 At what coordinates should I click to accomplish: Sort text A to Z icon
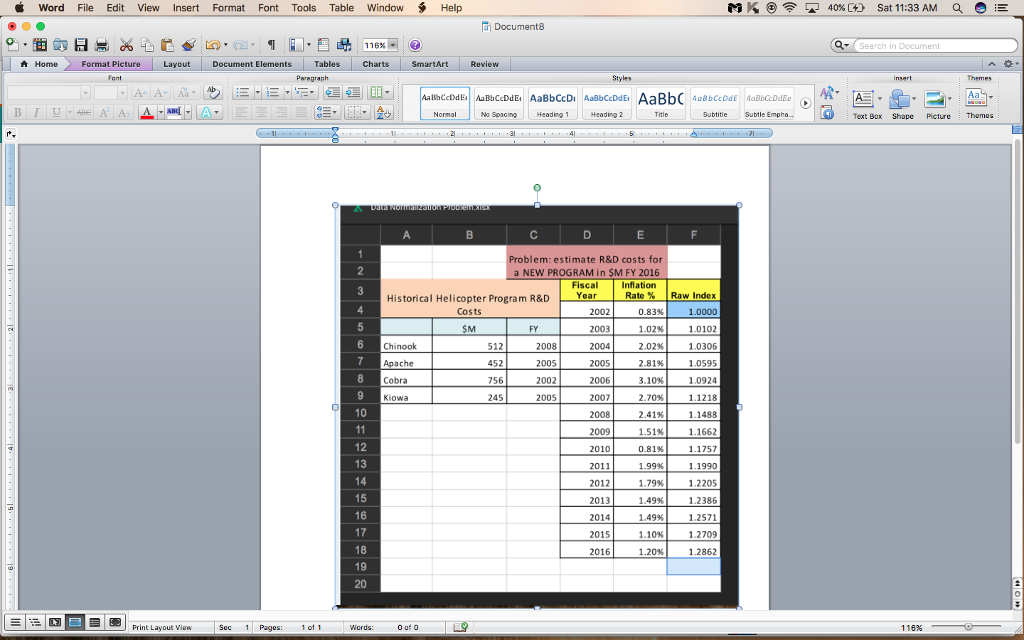385,112
